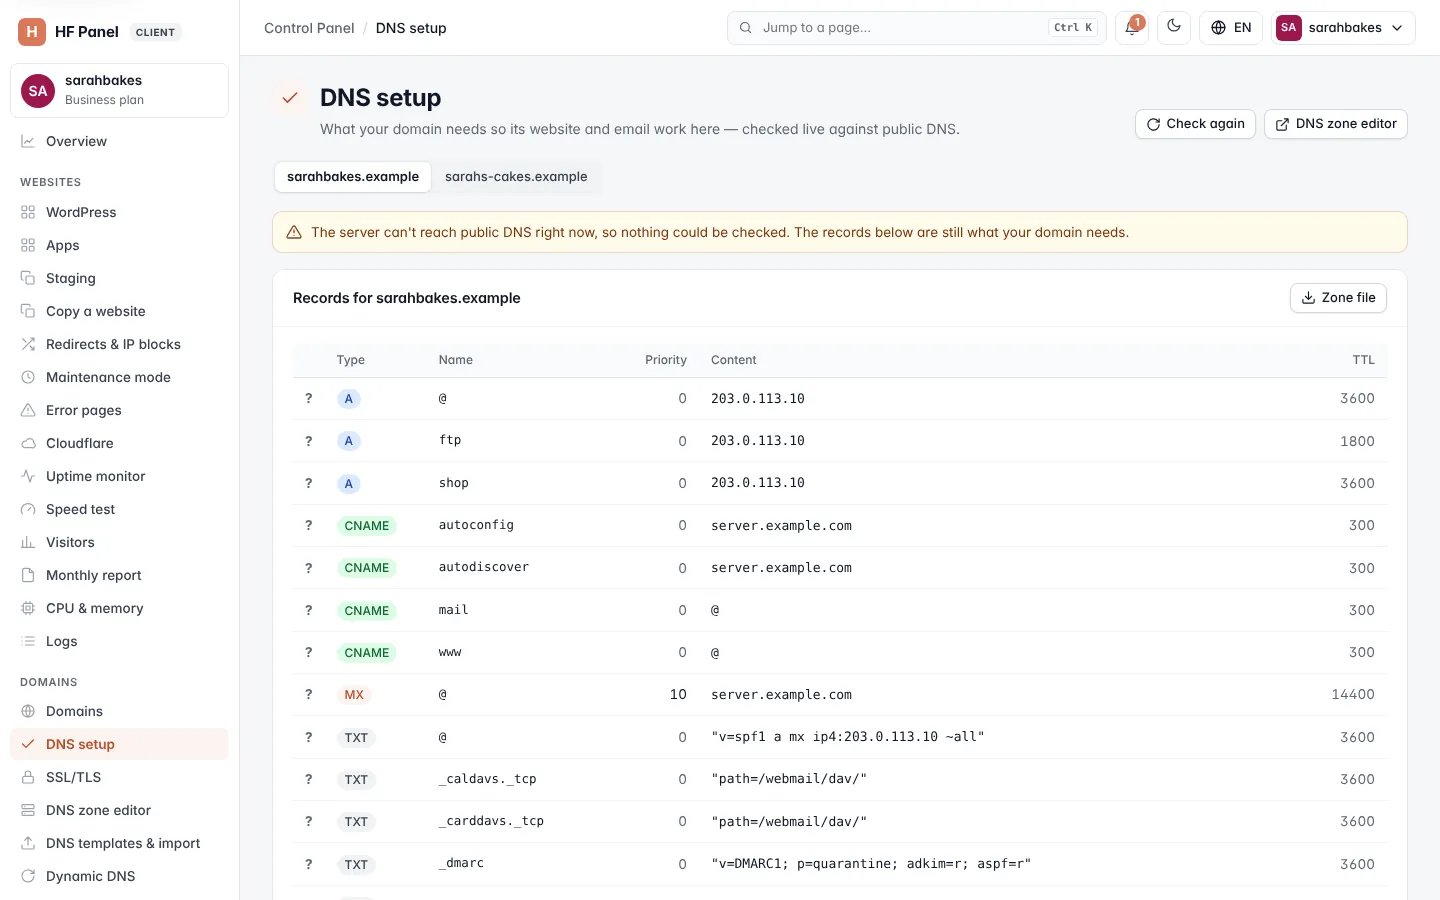
Task: Click the DNS unreachable warning icon
Action: (x=294, y=232)
